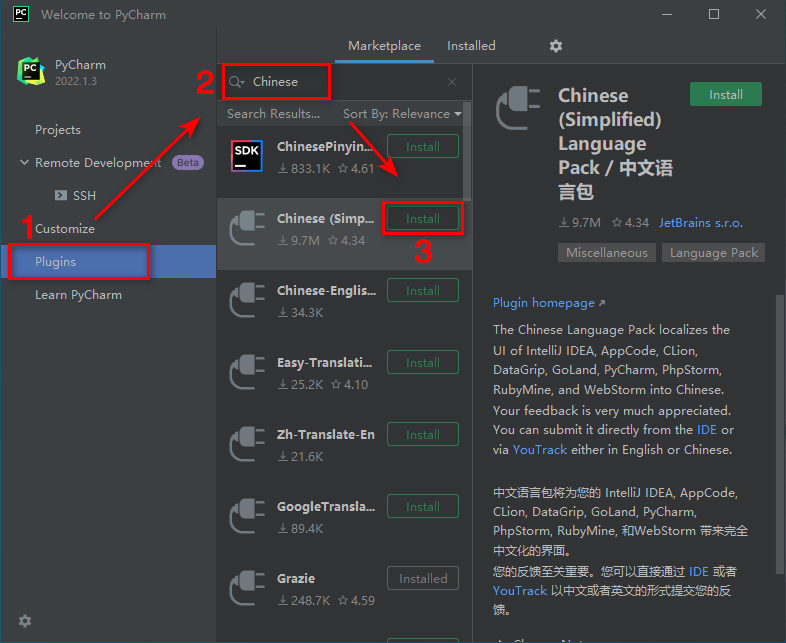Install the Chinese (Simplified) Language Pack from list
Image resolution: width=786 pixels, height=643 pixels.
click(423, 219)
